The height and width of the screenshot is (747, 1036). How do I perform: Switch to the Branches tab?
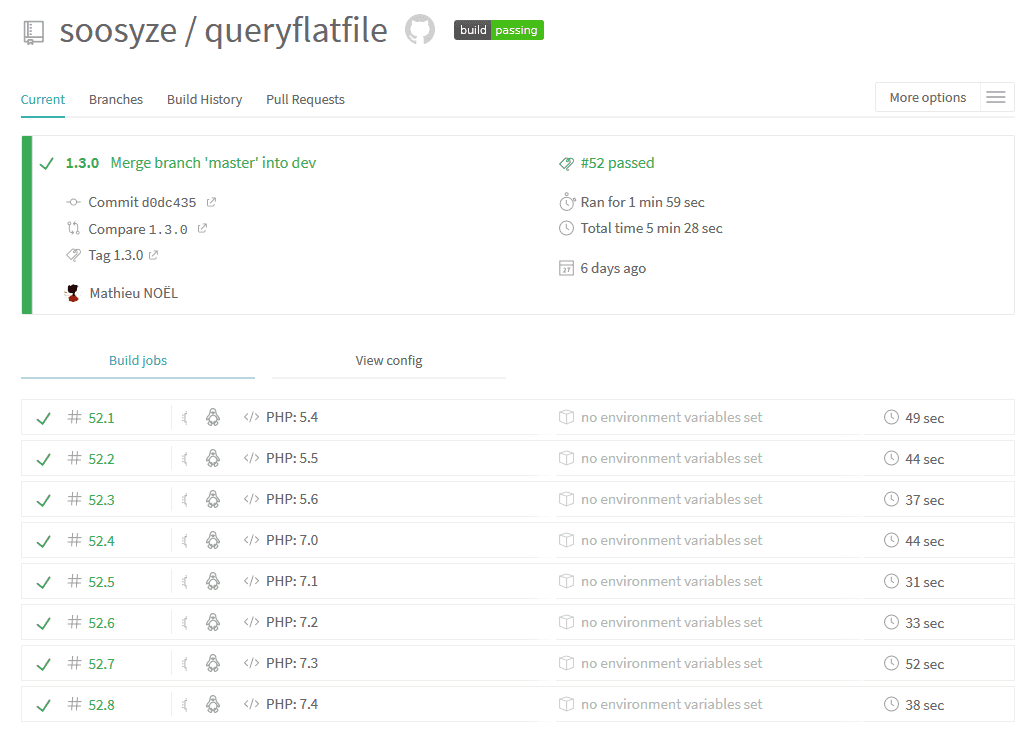(x=116, y=99)
